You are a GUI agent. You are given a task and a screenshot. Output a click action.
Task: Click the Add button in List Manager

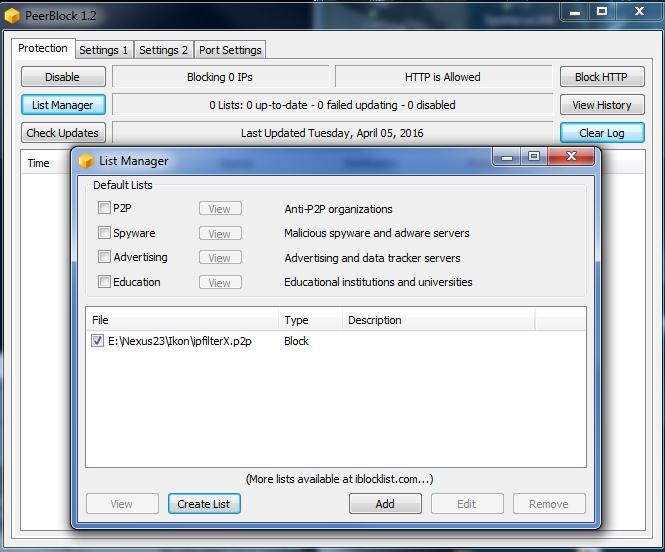385,504
